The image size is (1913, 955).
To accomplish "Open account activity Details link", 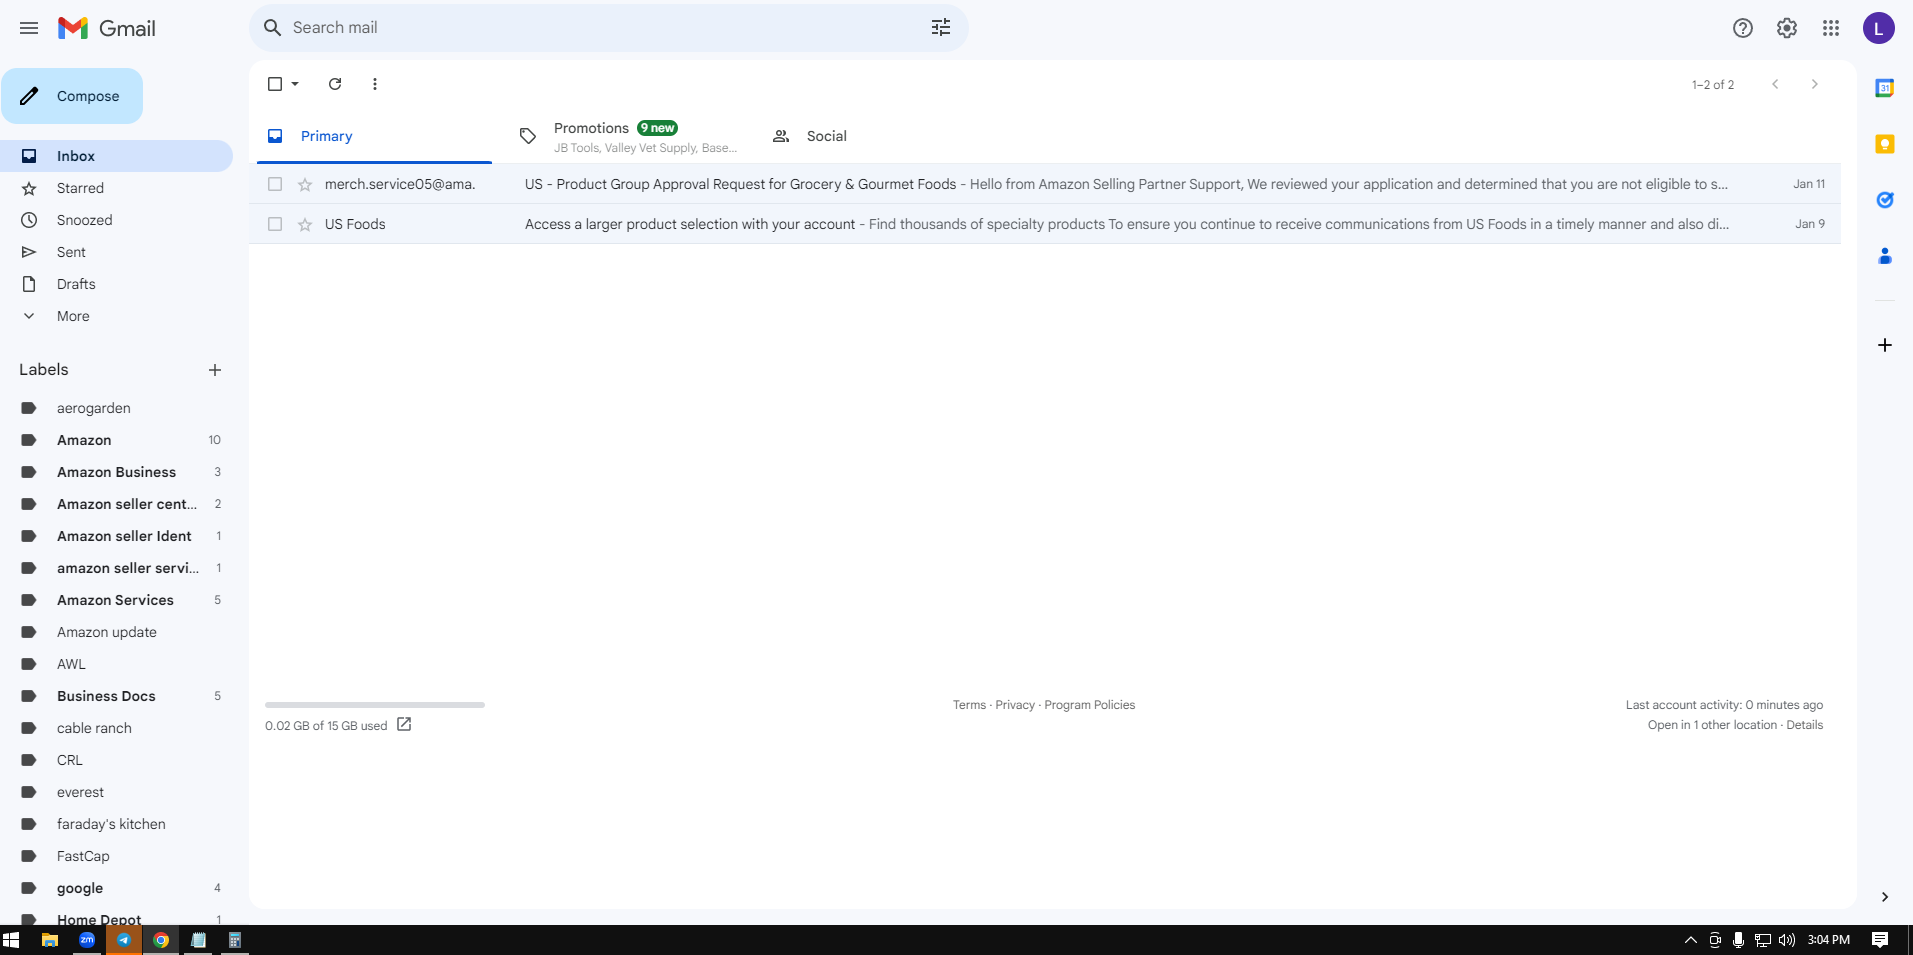I will pyautogui.click(x=1805, y=725).
